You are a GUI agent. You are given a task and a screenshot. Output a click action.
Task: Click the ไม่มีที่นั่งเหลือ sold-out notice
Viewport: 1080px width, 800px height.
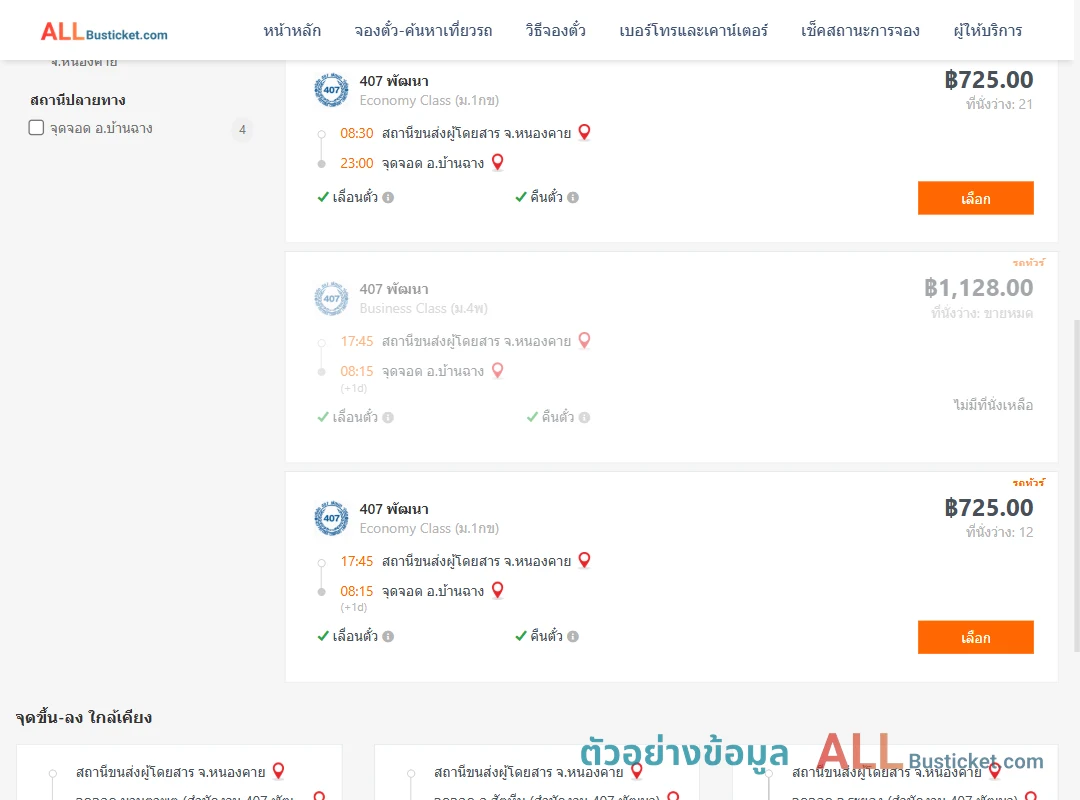(993, 405)
